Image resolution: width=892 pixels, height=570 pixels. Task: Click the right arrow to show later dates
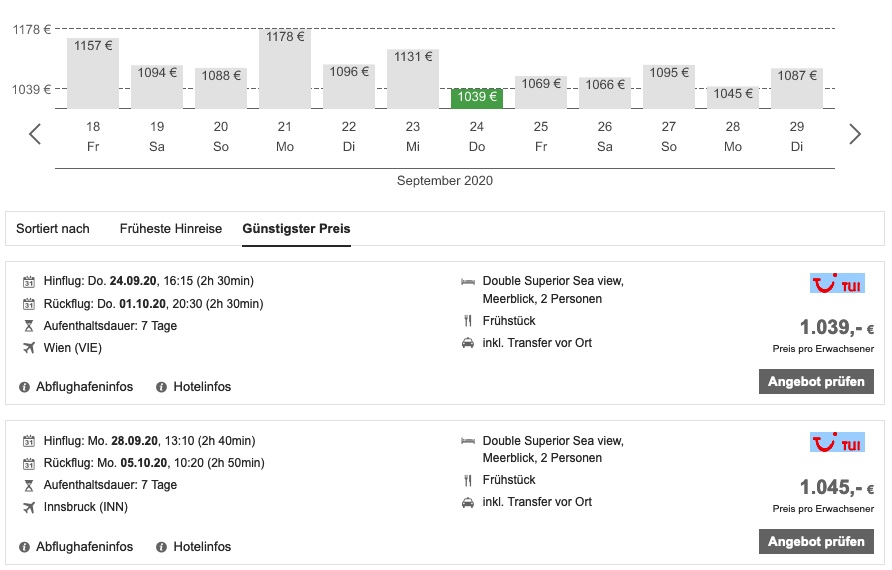[854, 134]
